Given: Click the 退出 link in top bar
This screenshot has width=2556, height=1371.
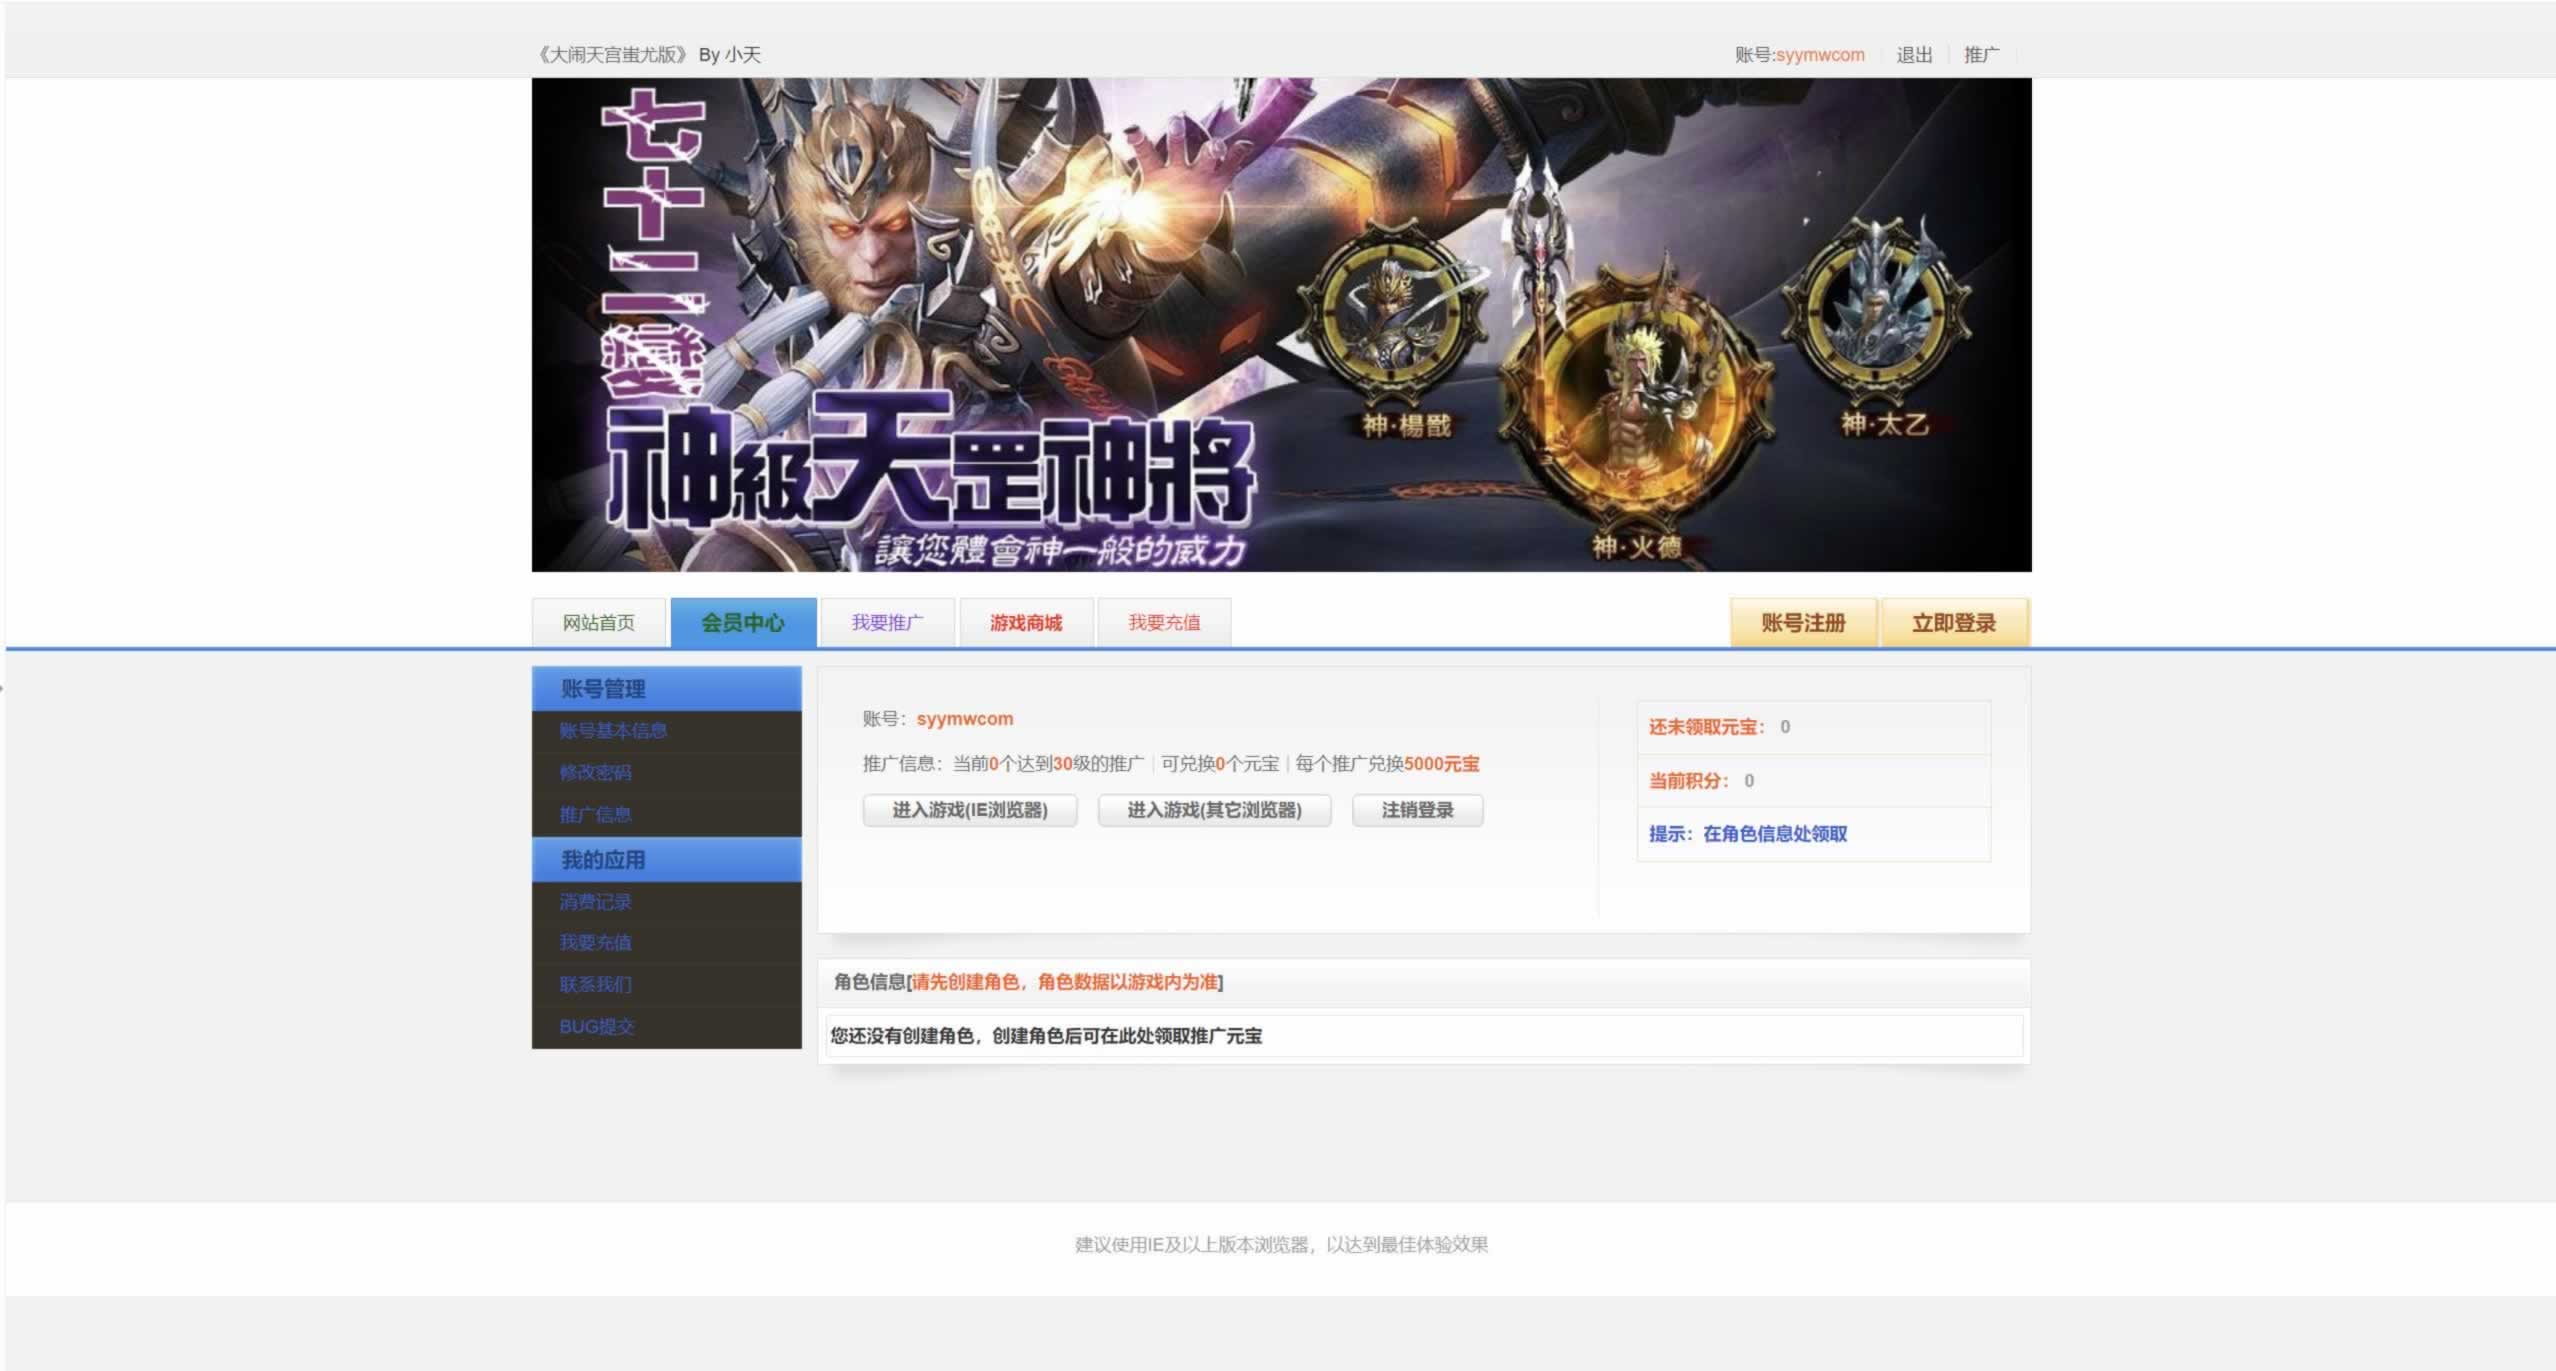Looking at the screenshot, I should 1914,55.
